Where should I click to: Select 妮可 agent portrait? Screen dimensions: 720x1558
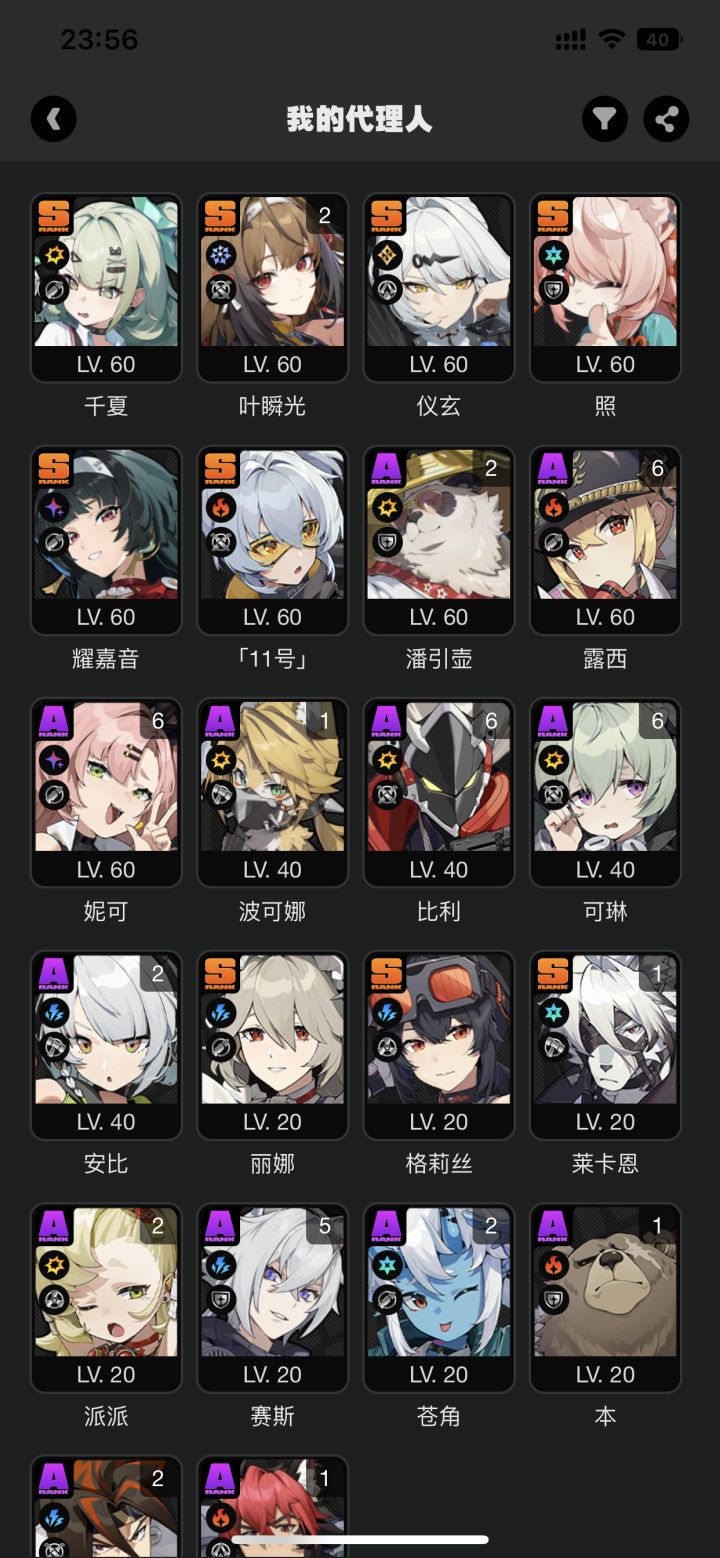click(x=106, y=777)
